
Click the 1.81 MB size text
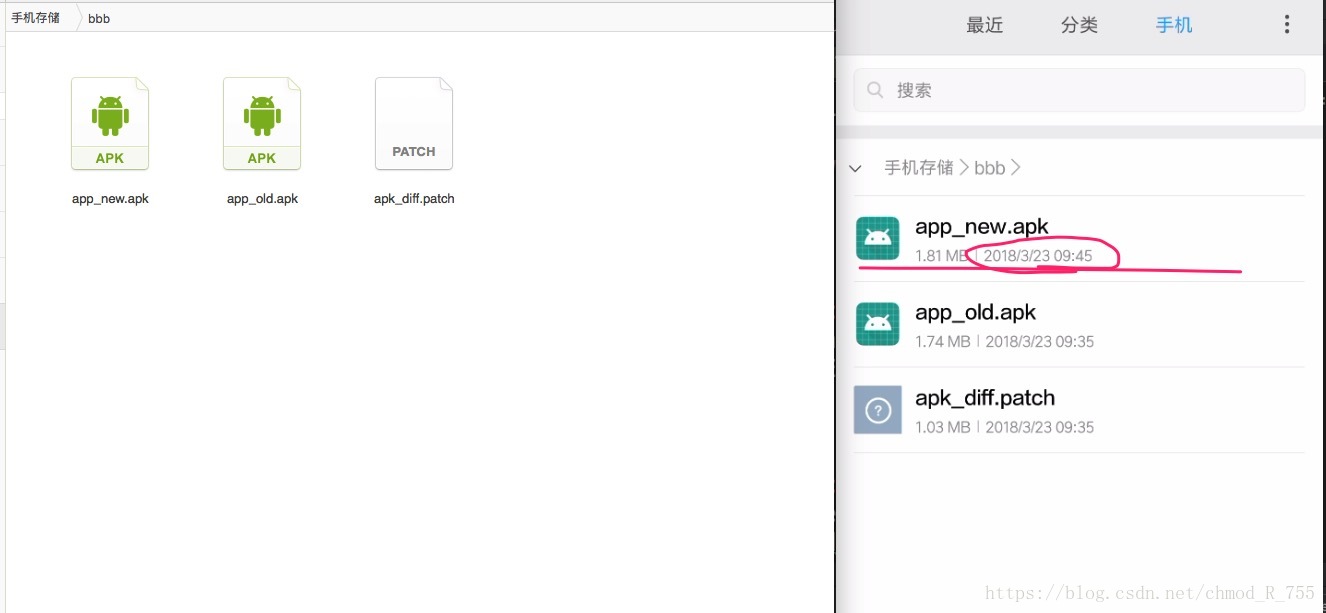(x=942, y=256)
